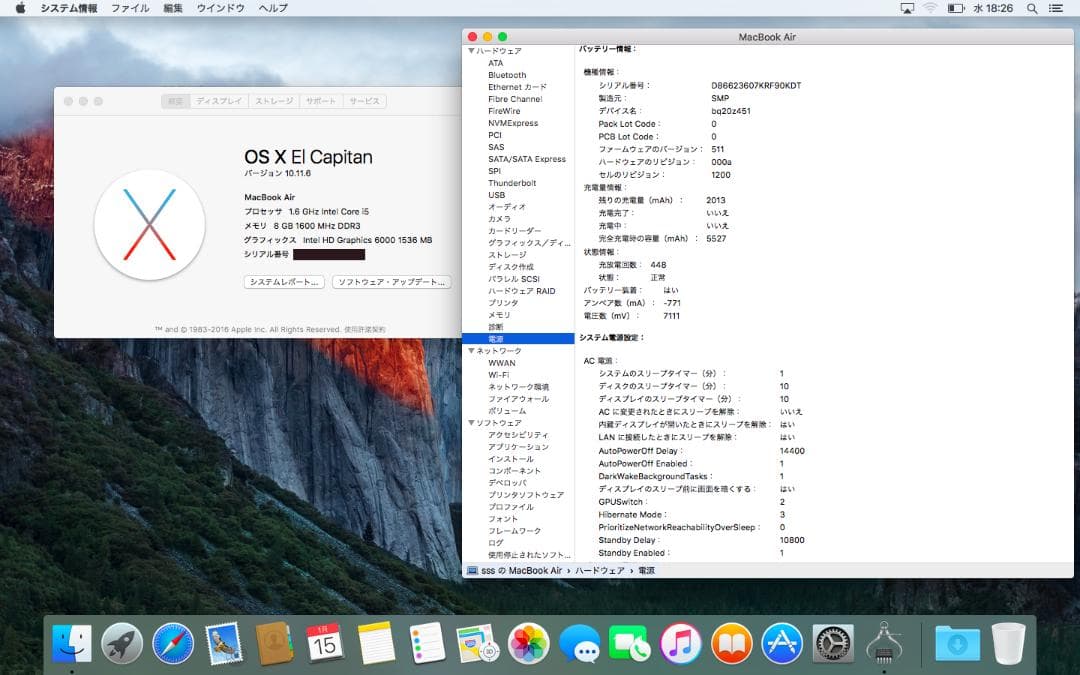Image resolution: width=1080 pixels, height=675 pixels.
Task: Select アプリケーション under ソフトウェア
Action: pos(519,447)
